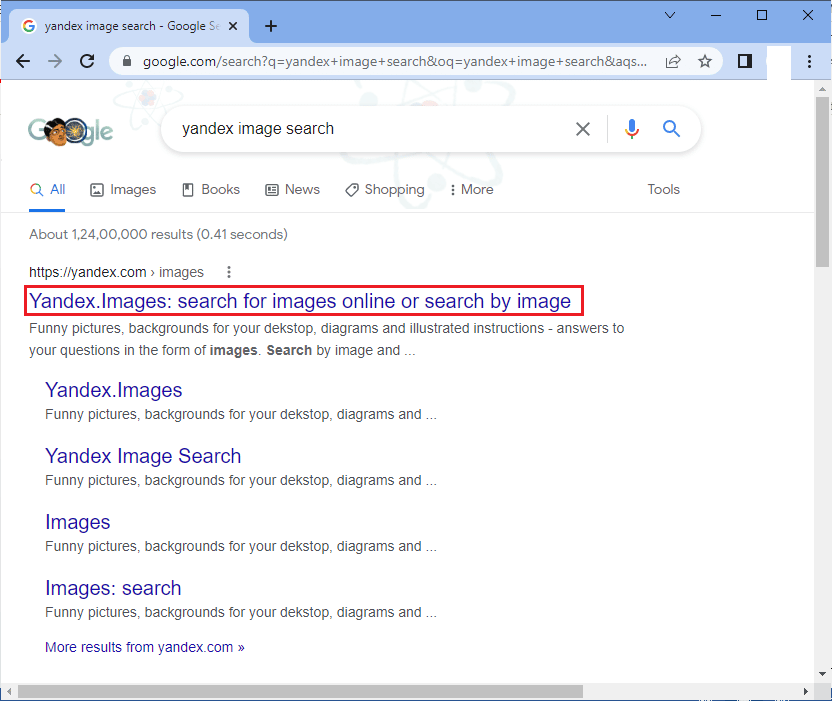
Task: Open the tab list chevron
Action: click(x=670, y=15)
